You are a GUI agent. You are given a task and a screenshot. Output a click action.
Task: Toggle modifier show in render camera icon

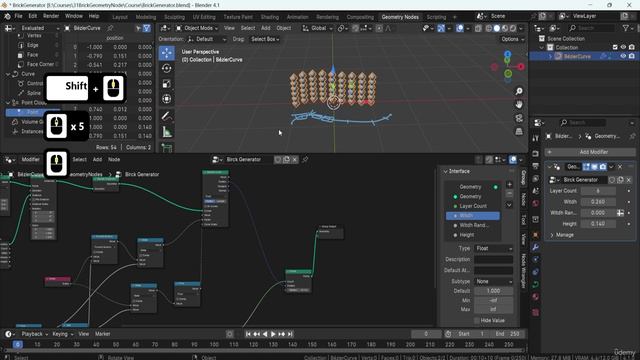tap(602, 167)
